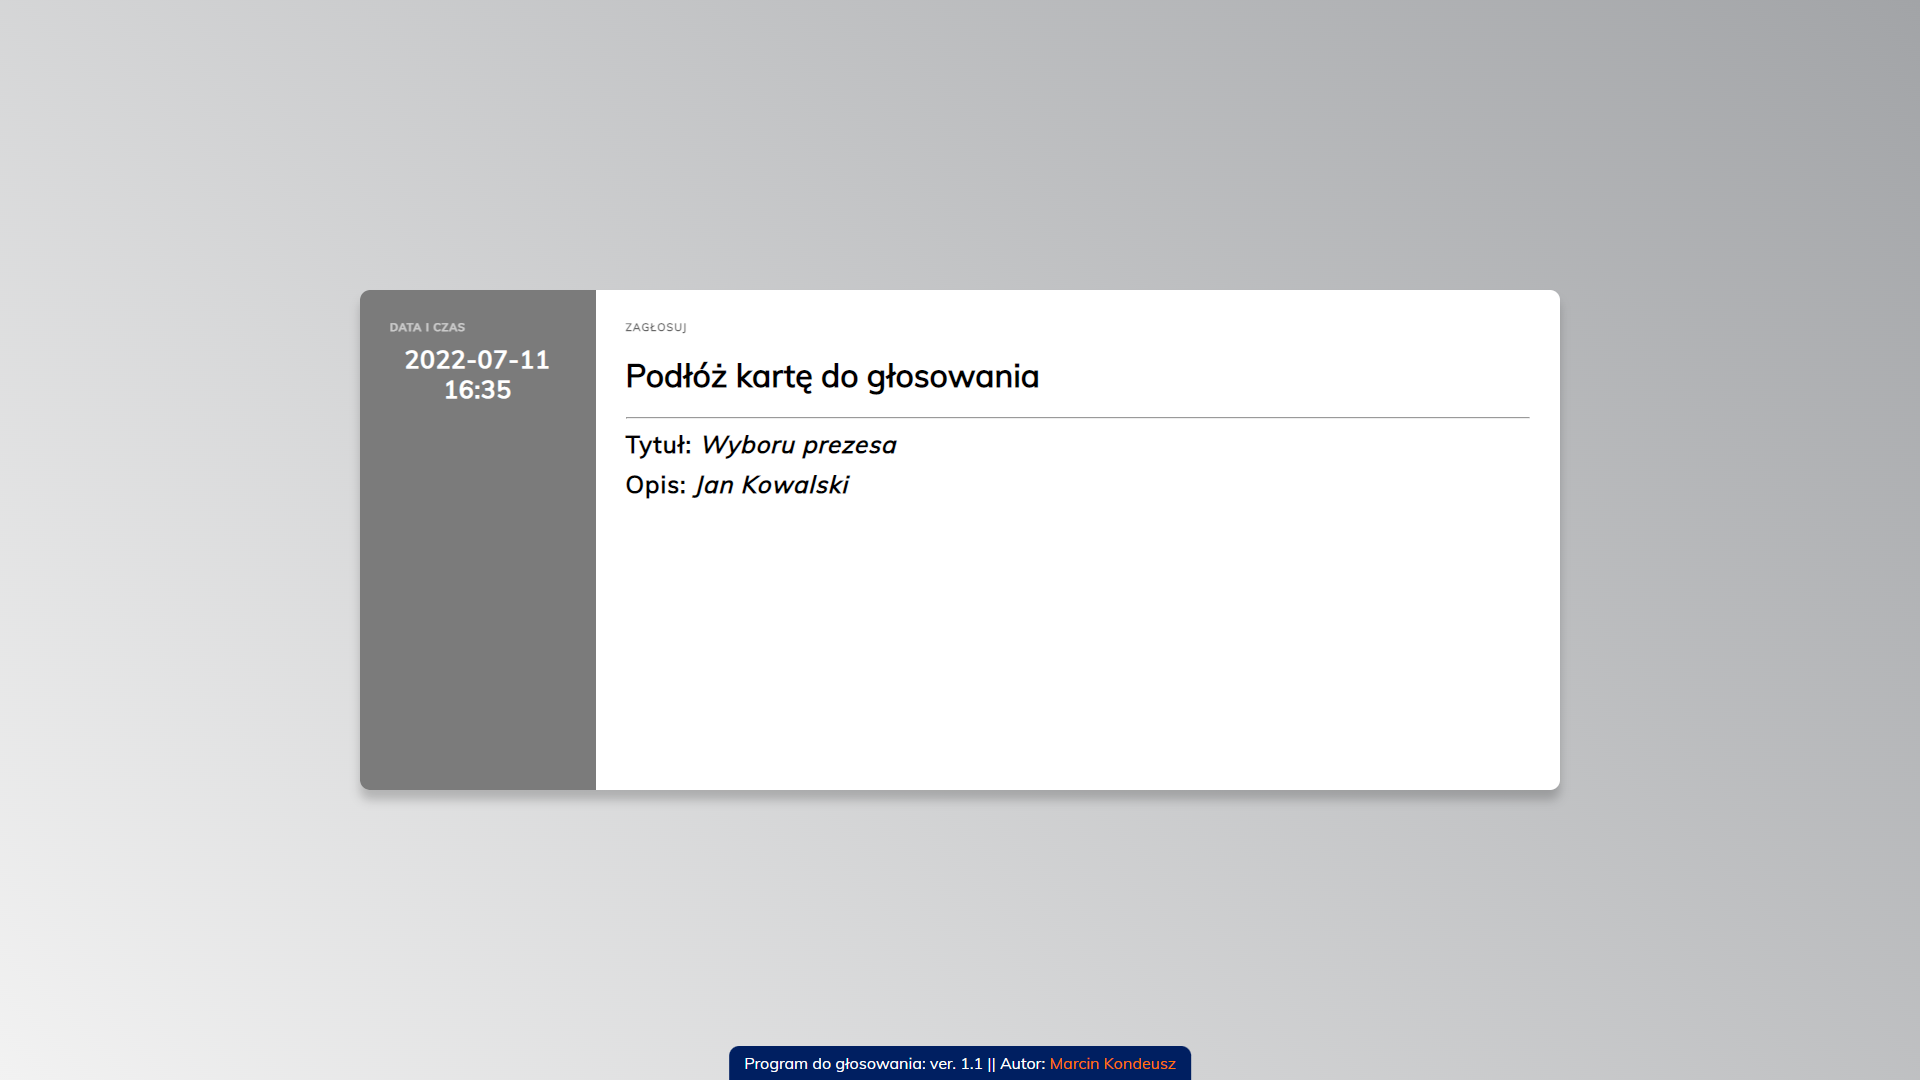
Task: Click the 'Opis:' field label
Action: (x=655, y=485)
